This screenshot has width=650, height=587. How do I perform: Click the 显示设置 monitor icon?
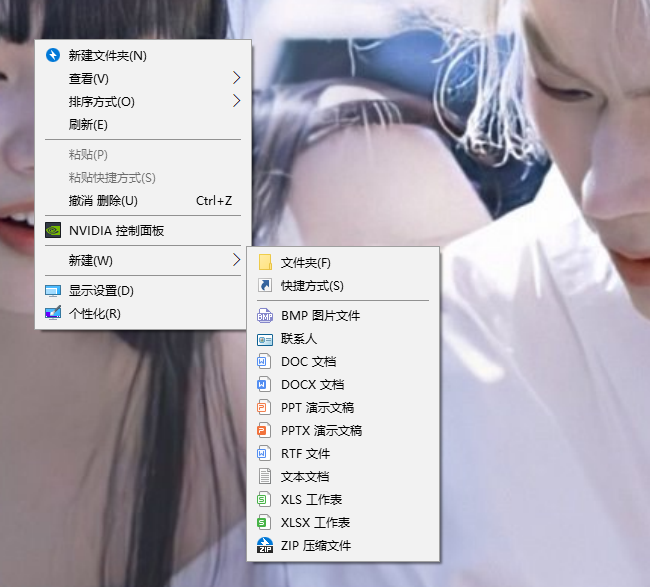[53, 291]
